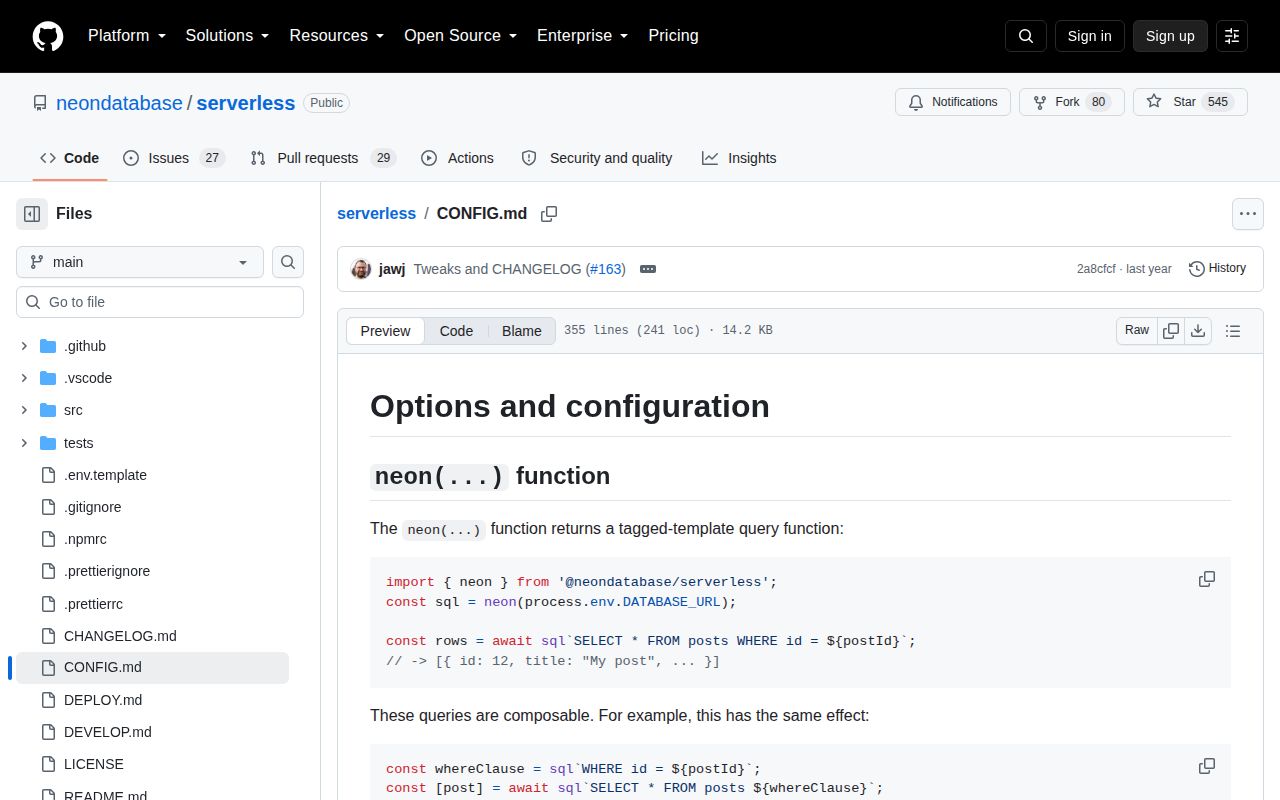Open the search magnifier in header

[x=1026, y=36]
